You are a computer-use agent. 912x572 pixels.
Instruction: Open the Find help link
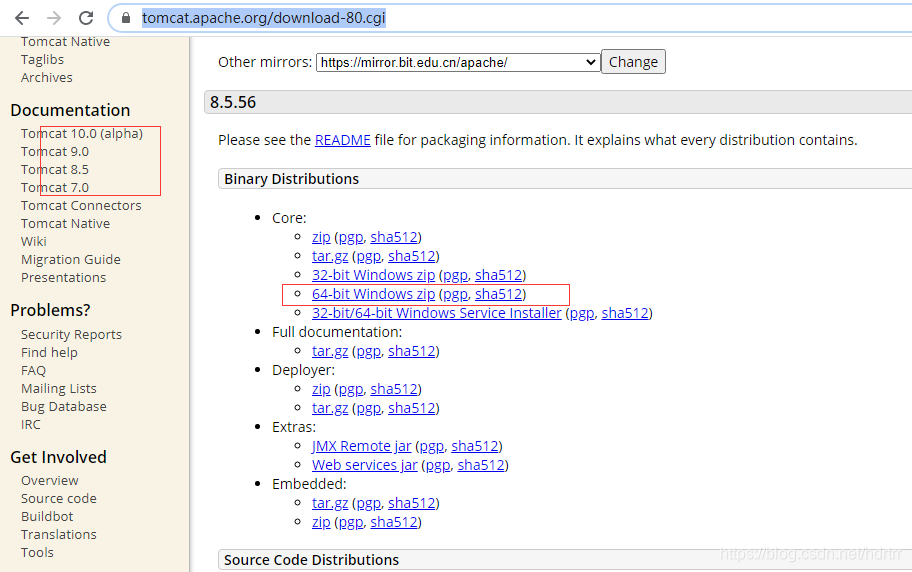[x=49, y=353]
